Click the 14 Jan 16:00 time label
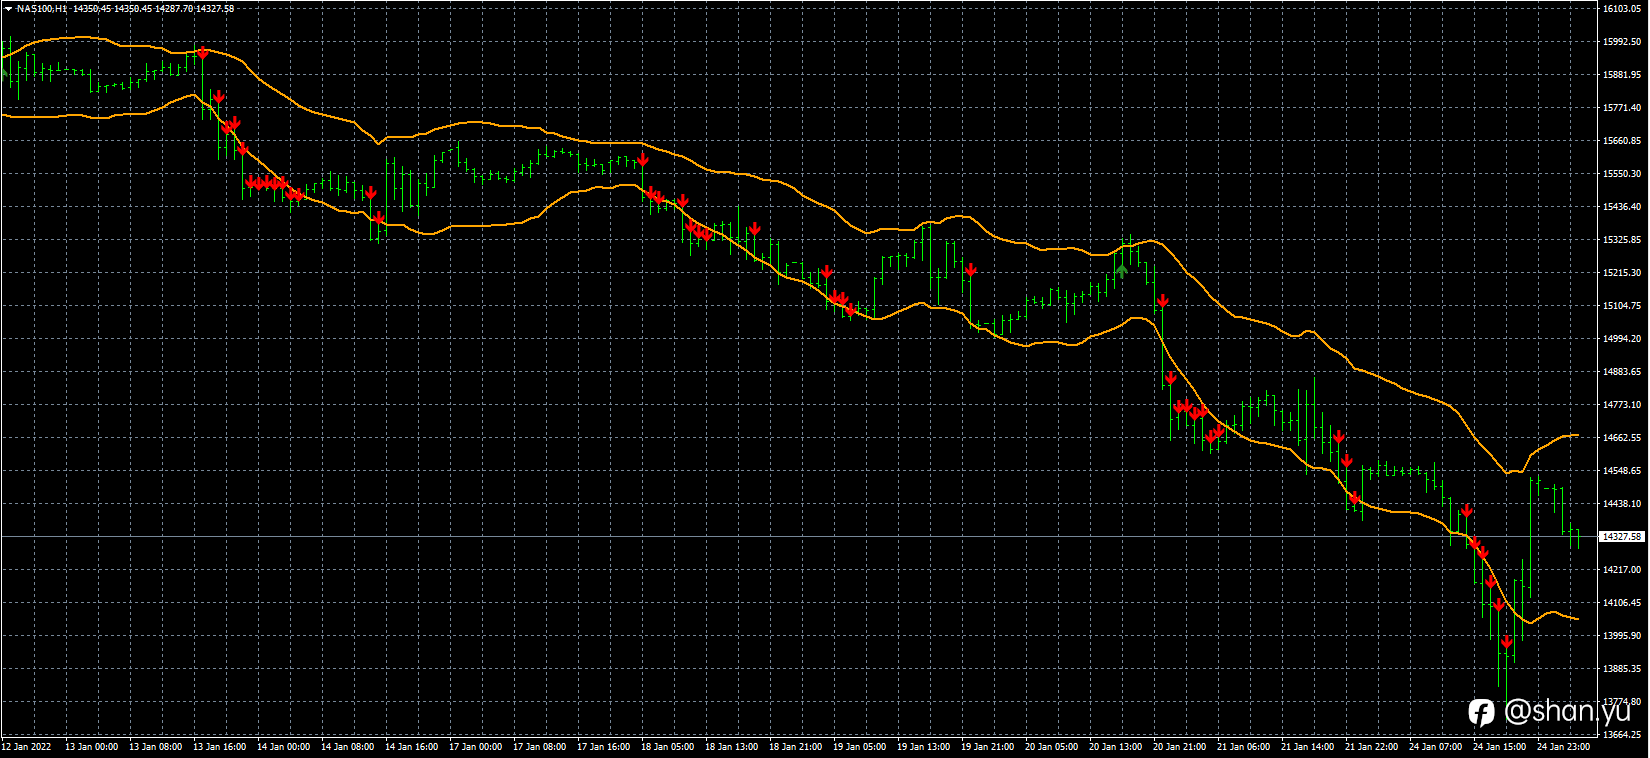The height and width of the screenshot is (758, 1650). click(x=411, y=746)
